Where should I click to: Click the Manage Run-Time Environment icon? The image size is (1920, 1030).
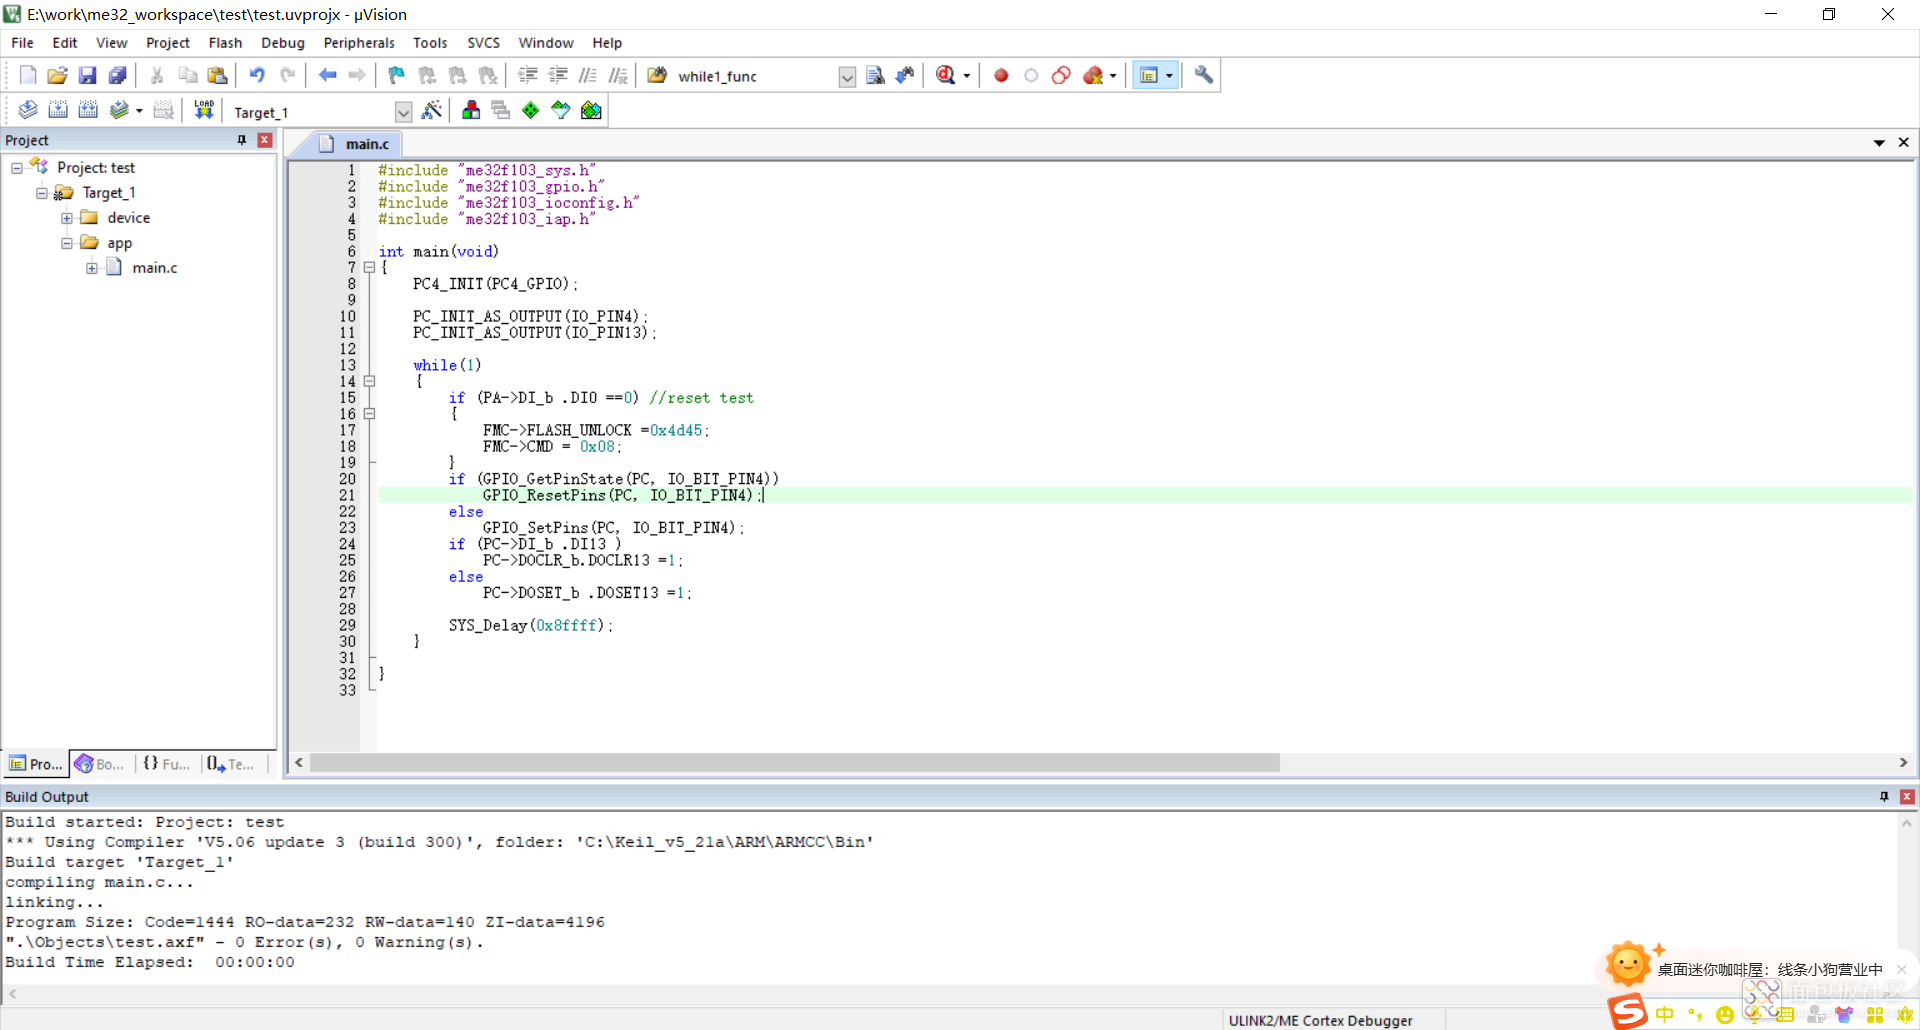coord(561,110)
